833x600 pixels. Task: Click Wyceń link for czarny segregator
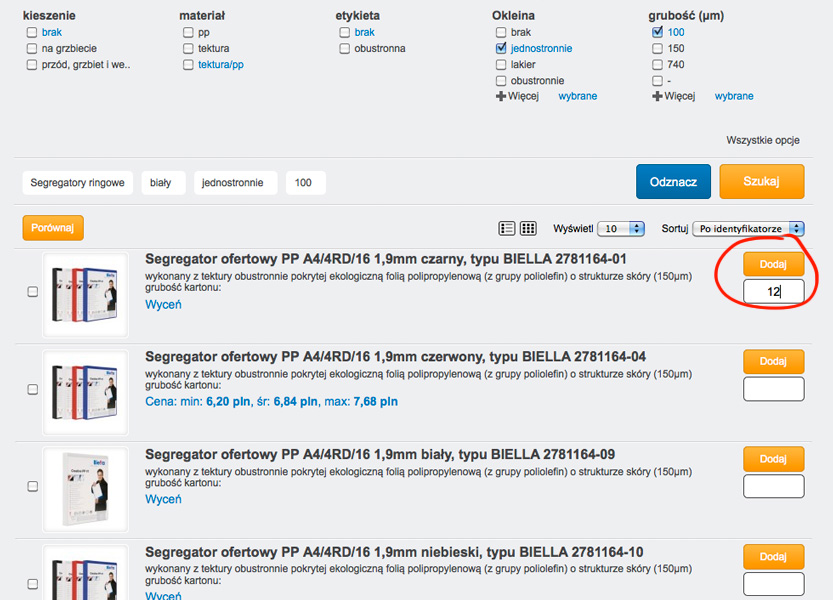163,305
